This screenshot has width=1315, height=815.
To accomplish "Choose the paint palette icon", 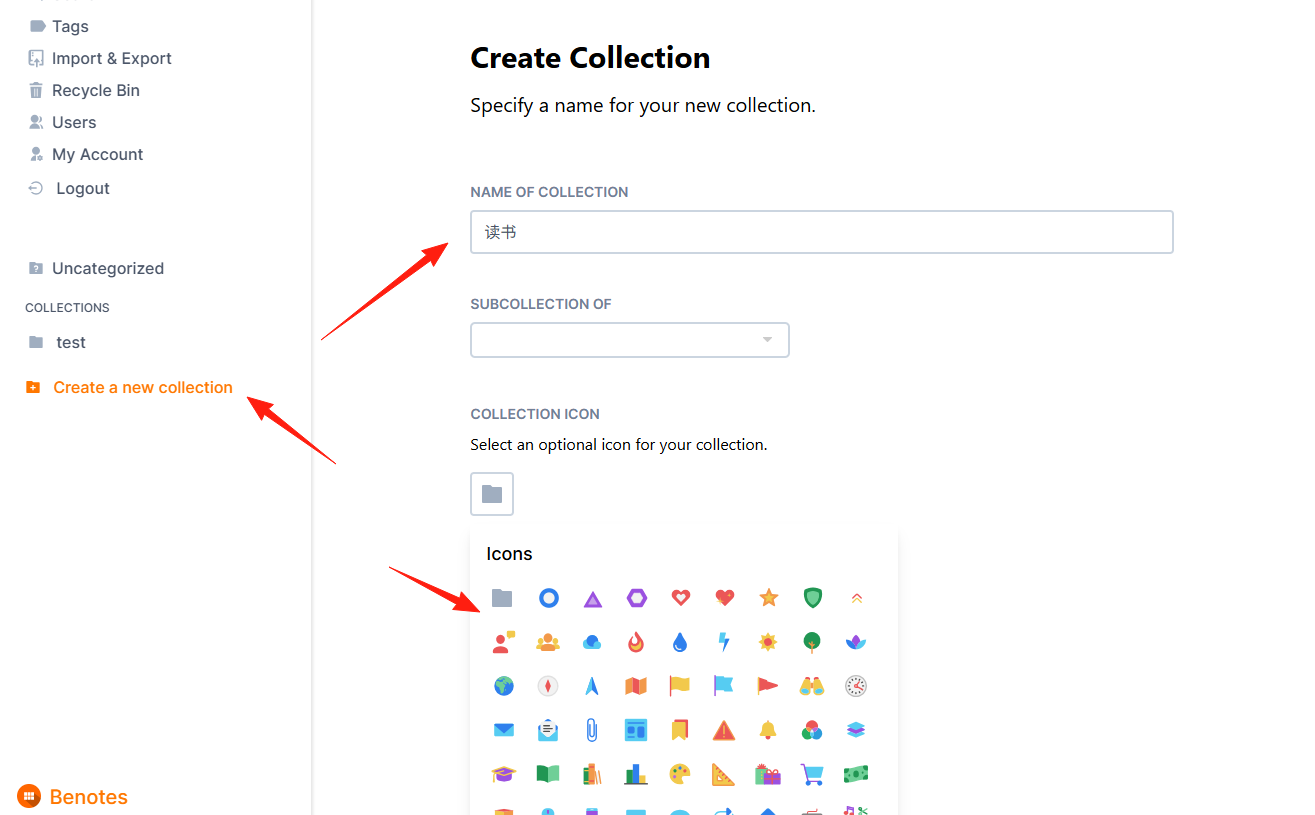I will [680, 774].
